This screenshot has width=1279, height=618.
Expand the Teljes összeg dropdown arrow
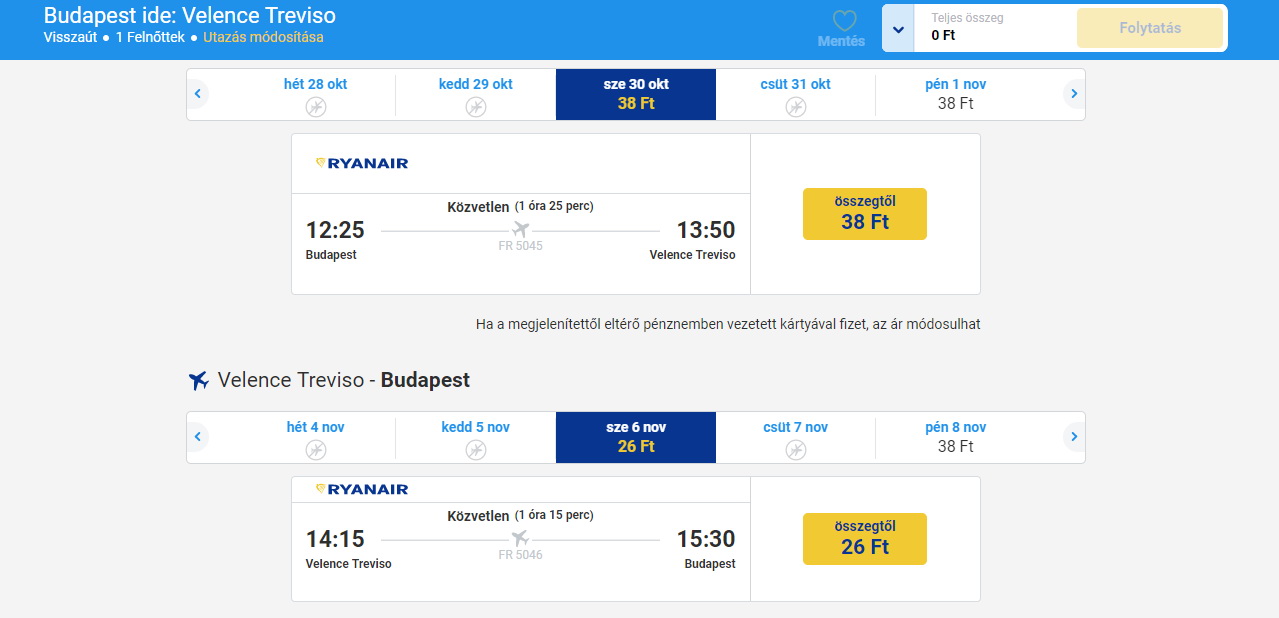[898, 28]
